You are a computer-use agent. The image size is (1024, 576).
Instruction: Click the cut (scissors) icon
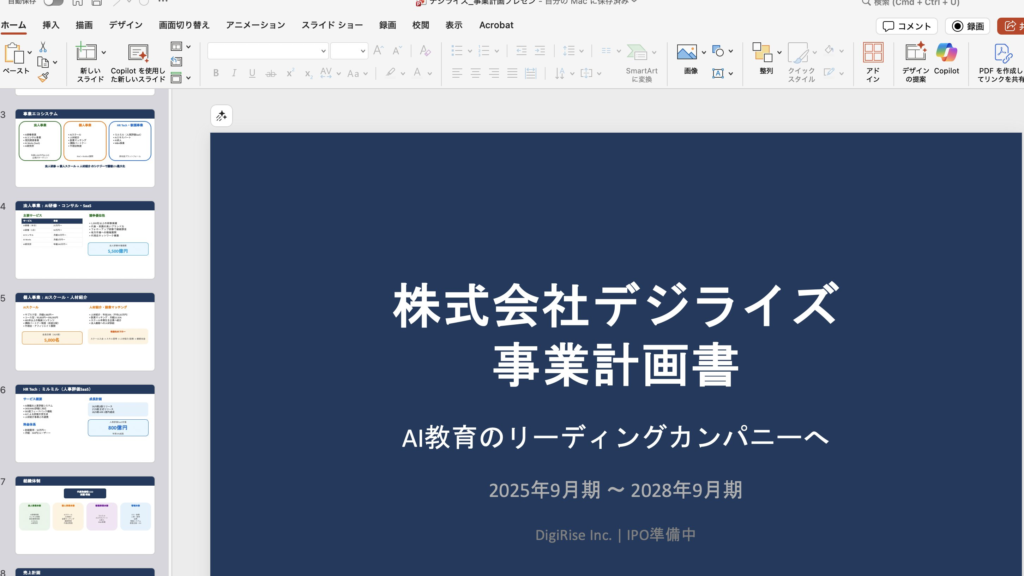[x=43, y=47]
